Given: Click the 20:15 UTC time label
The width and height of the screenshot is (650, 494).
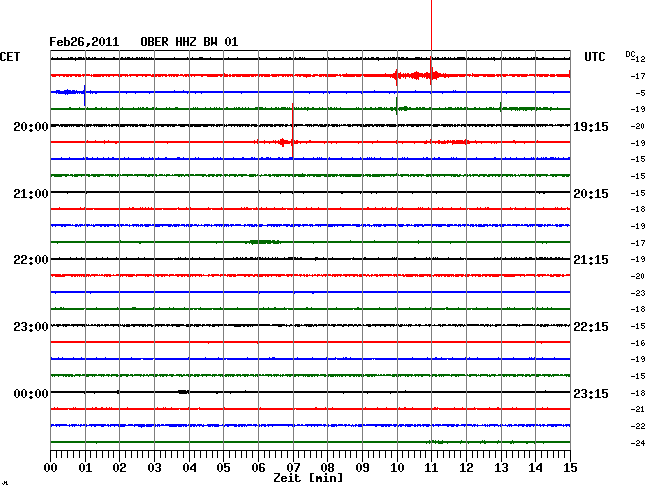Looking at the screenshot, I should [591, 194].
